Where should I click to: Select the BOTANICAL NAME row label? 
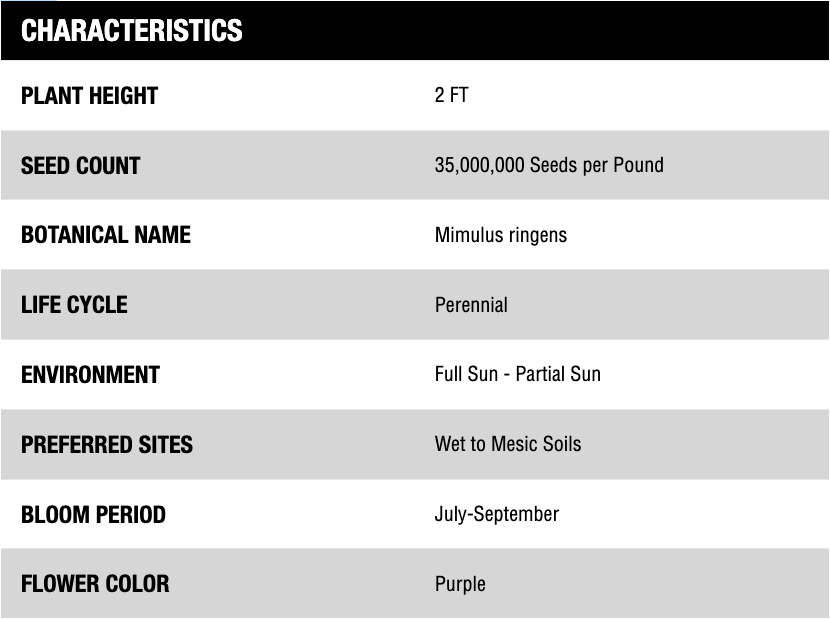pyautogui.click(x=105, y=235)
